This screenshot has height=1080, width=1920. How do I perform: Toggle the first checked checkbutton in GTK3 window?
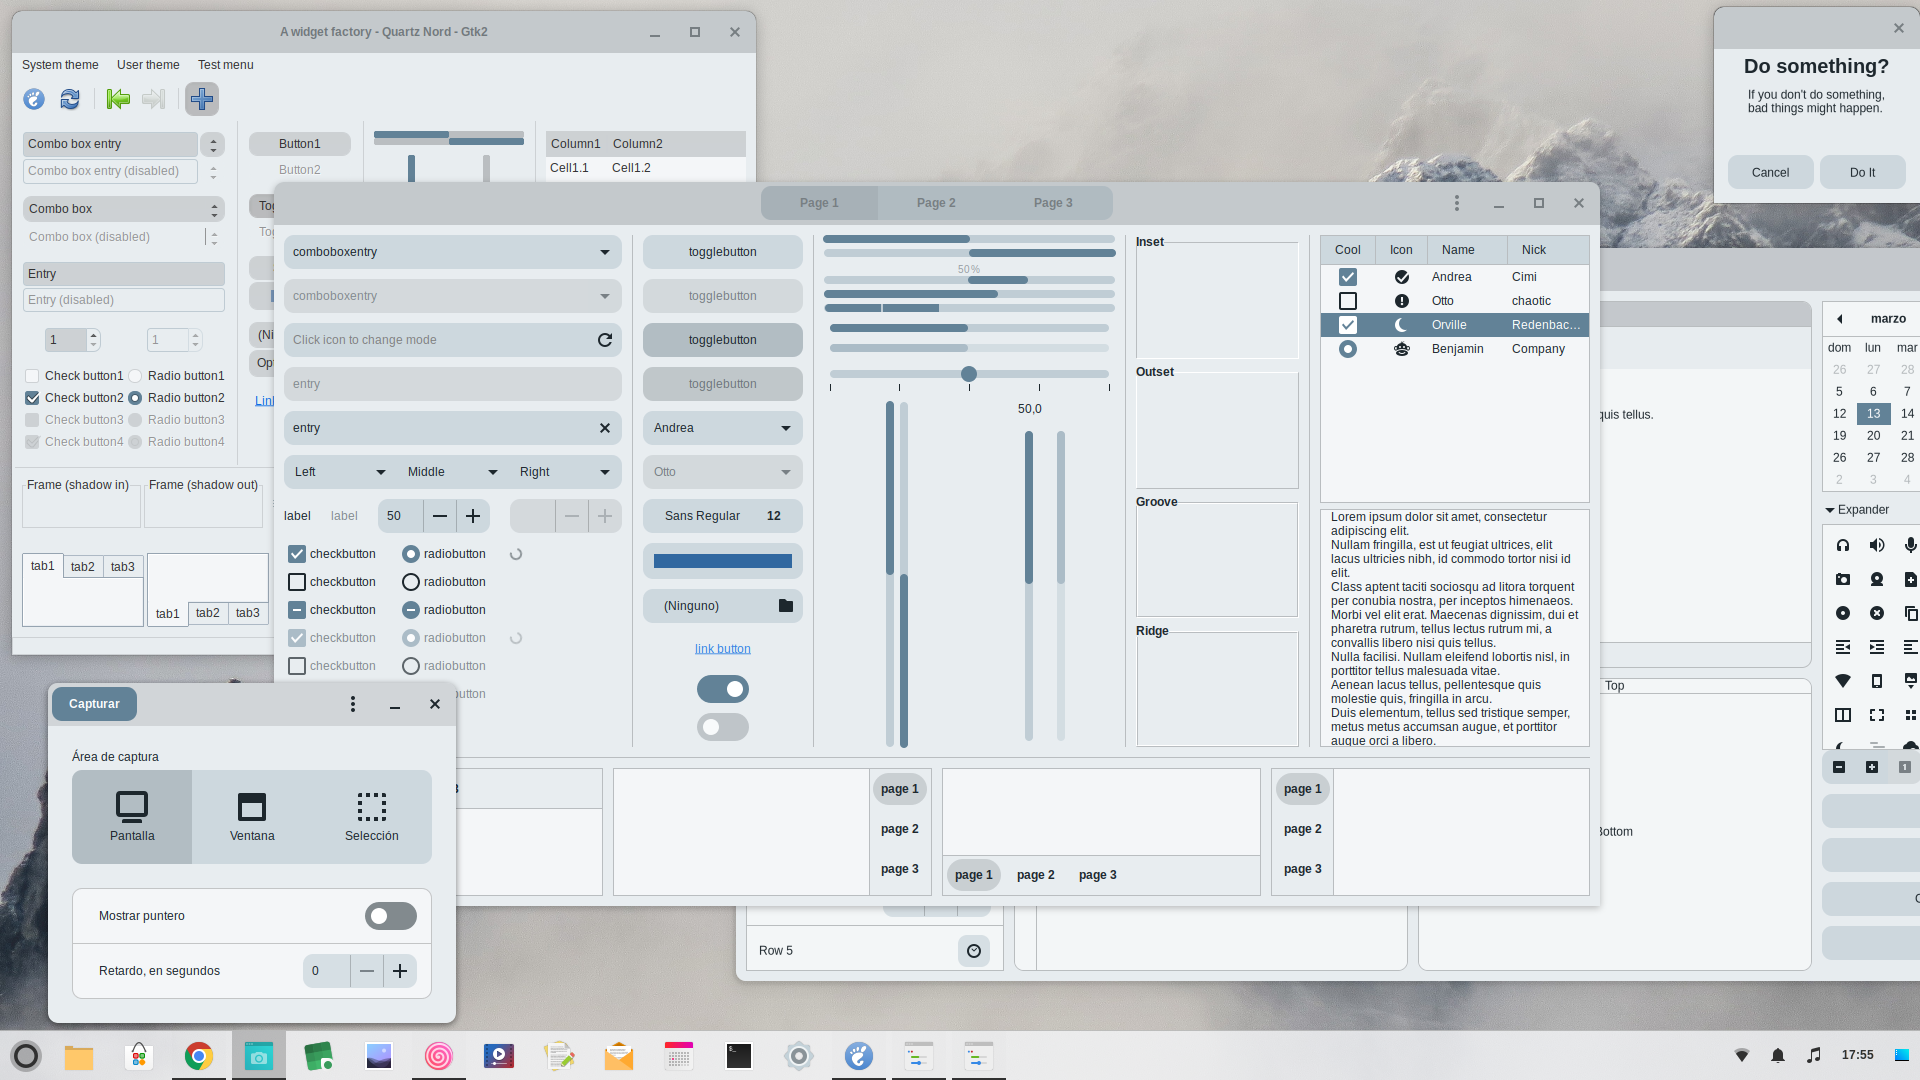[297, 554]
